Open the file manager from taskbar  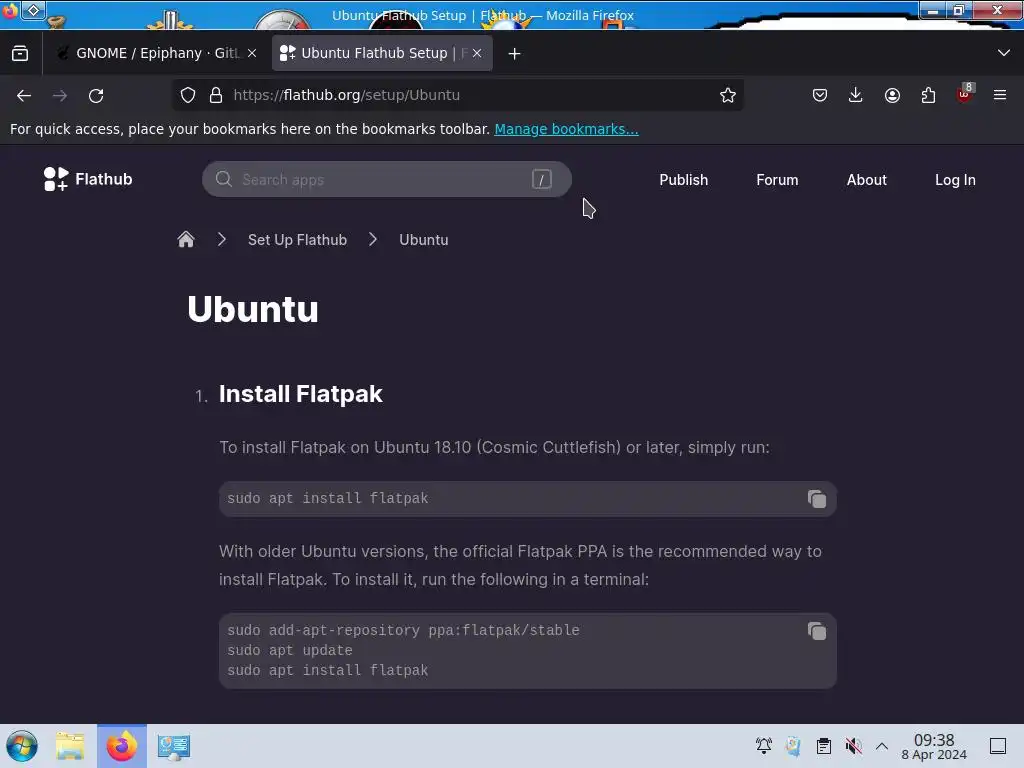coord(70,746)
